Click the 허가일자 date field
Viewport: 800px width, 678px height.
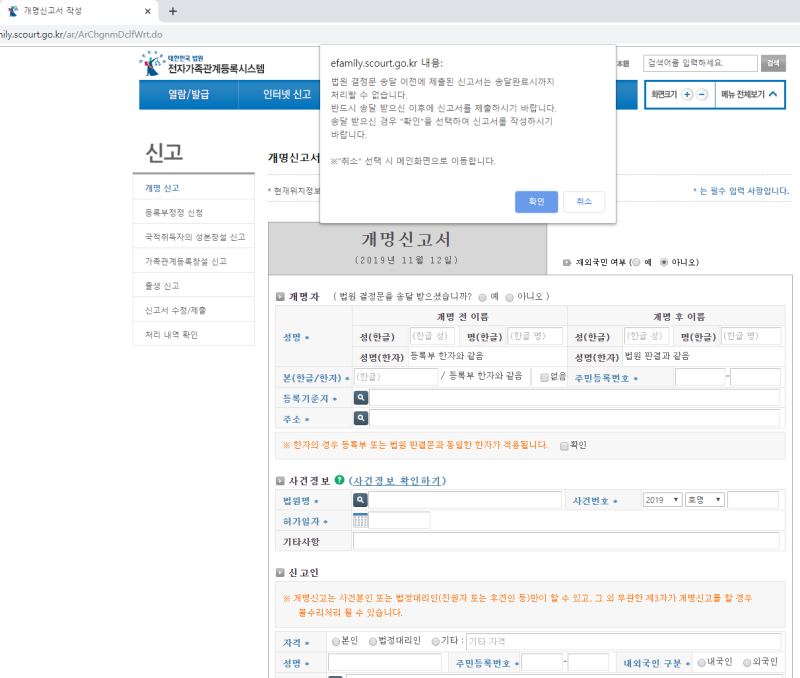pos(399,521)
